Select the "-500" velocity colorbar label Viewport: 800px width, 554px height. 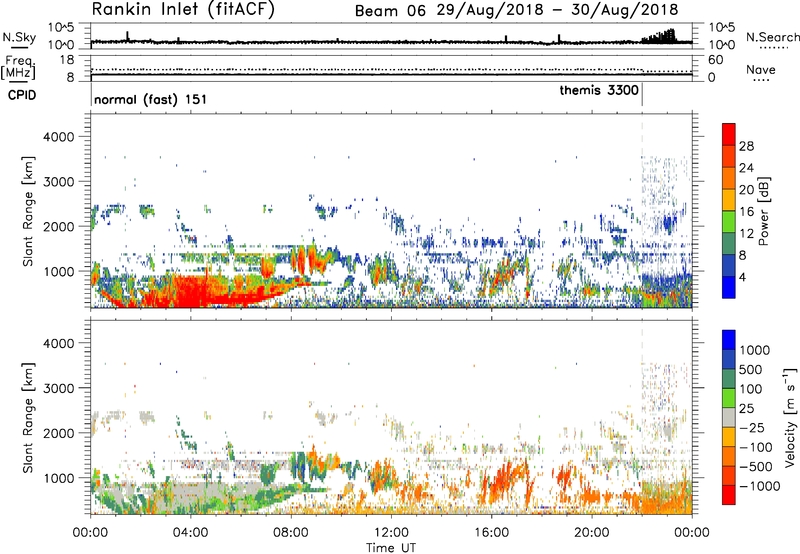click(756, 467)
